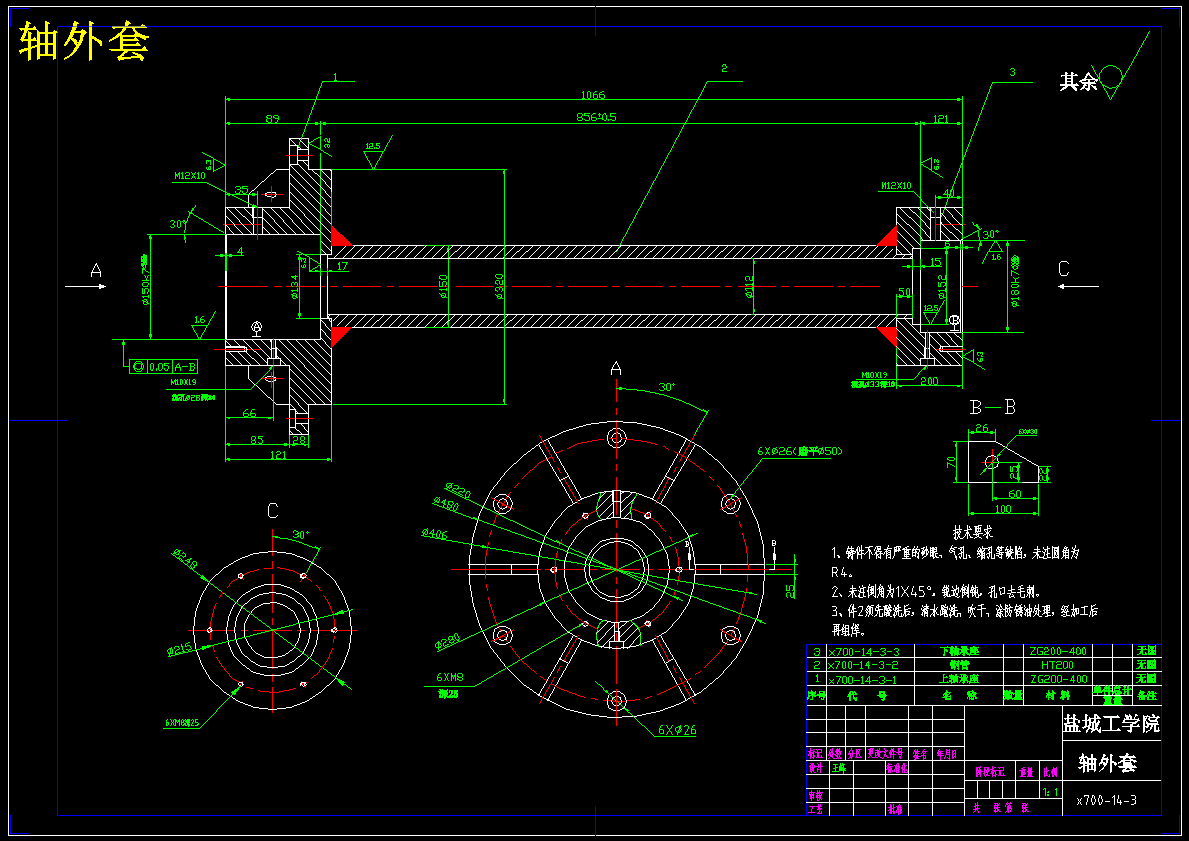This screenshot has width=1189, height=841.
Task: Click the '85' dimension under left flange
Action: click(257, 440)
